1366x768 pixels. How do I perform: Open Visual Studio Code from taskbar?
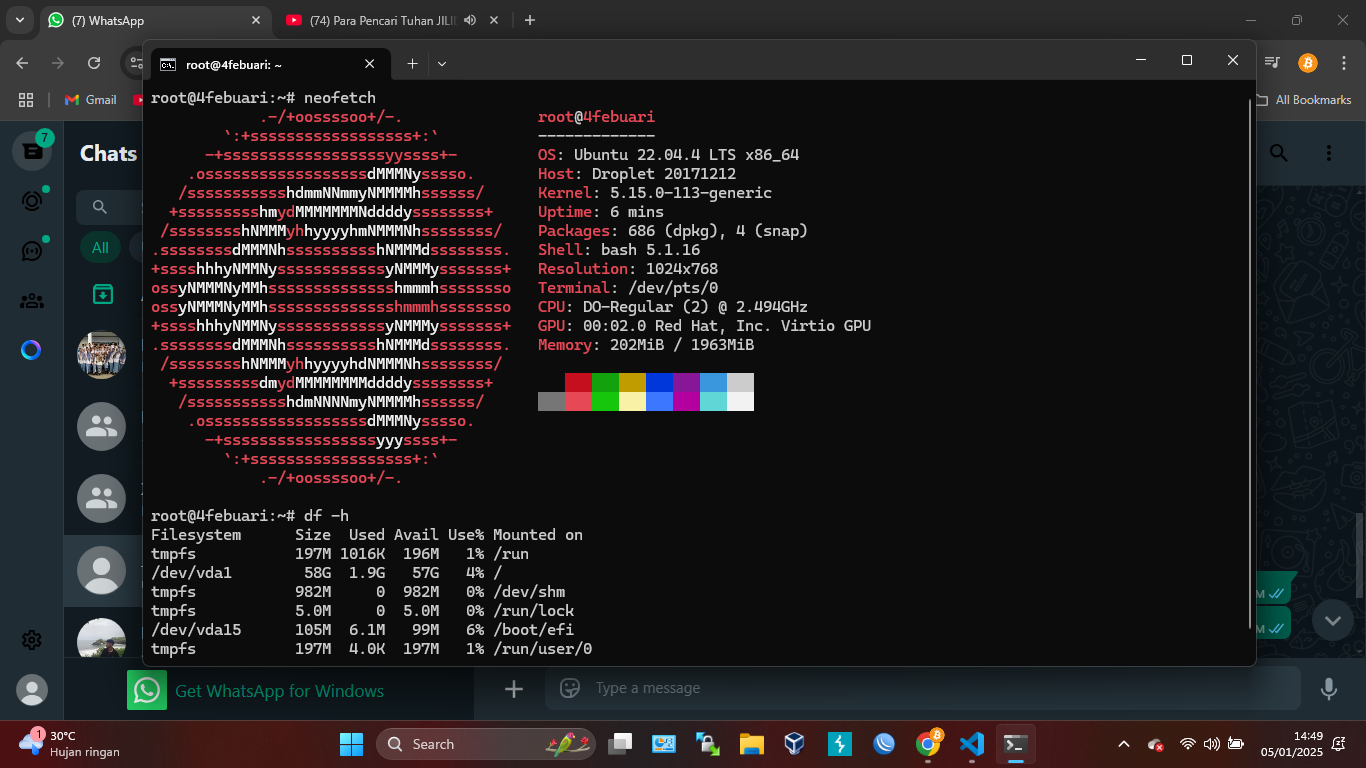pyautogui.click(x=972, y=744)
